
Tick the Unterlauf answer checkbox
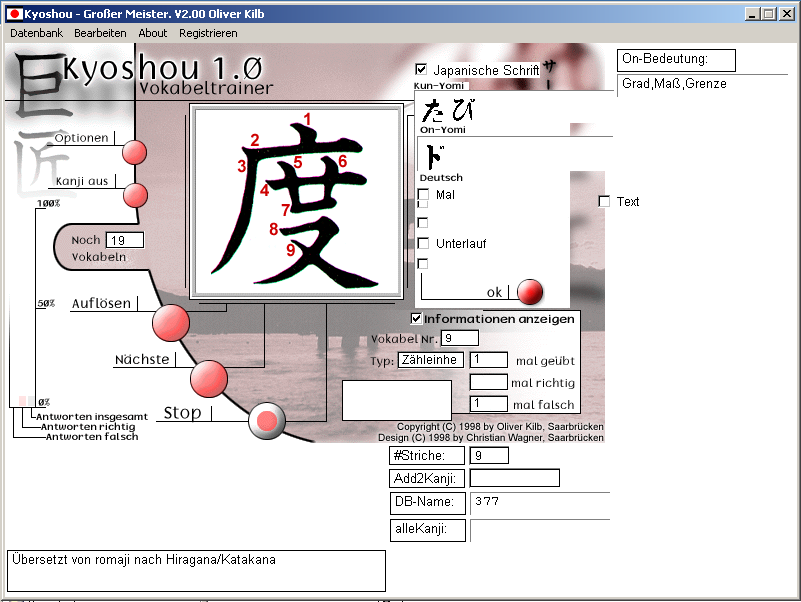click(423, 243)
